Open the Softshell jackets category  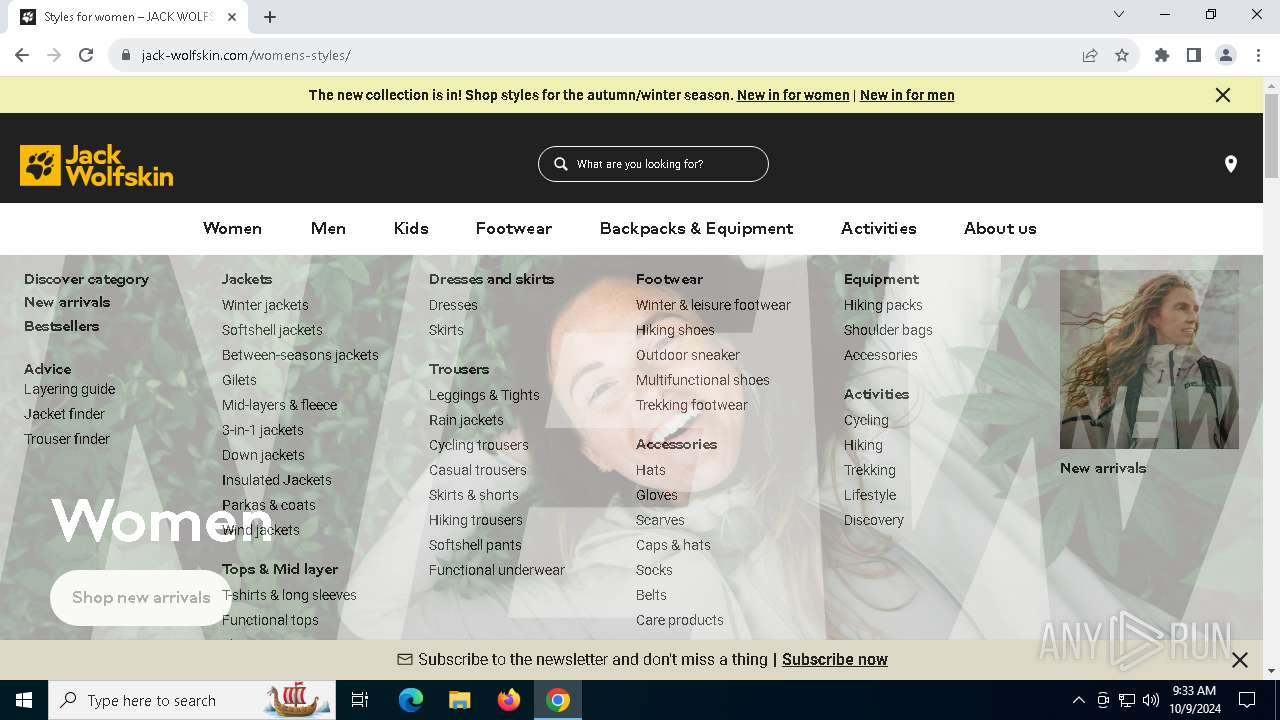(x=272, y=330)
